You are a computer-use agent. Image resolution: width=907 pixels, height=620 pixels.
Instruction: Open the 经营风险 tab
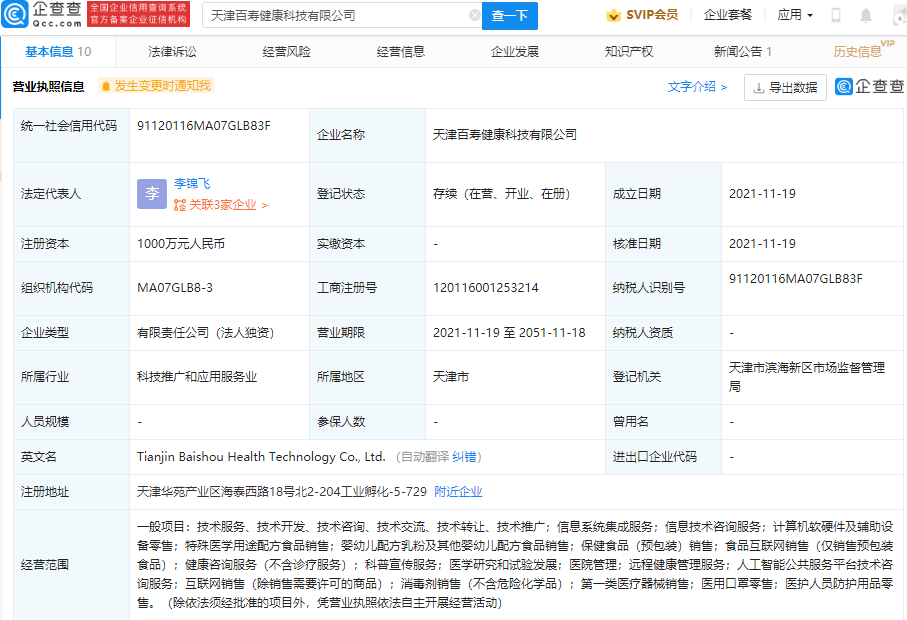pyautogui.click(x=286, y=51)
